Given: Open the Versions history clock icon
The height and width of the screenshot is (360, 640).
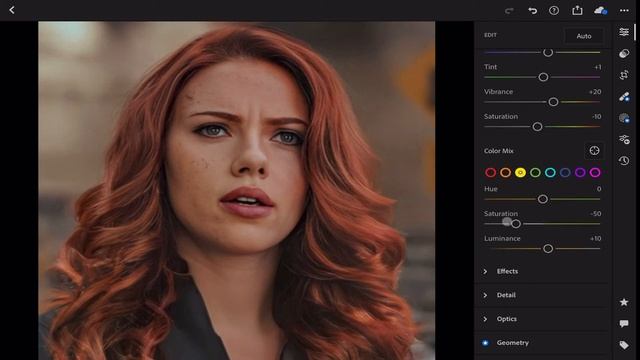Looking at the screenshot, I should click(624, 160).
